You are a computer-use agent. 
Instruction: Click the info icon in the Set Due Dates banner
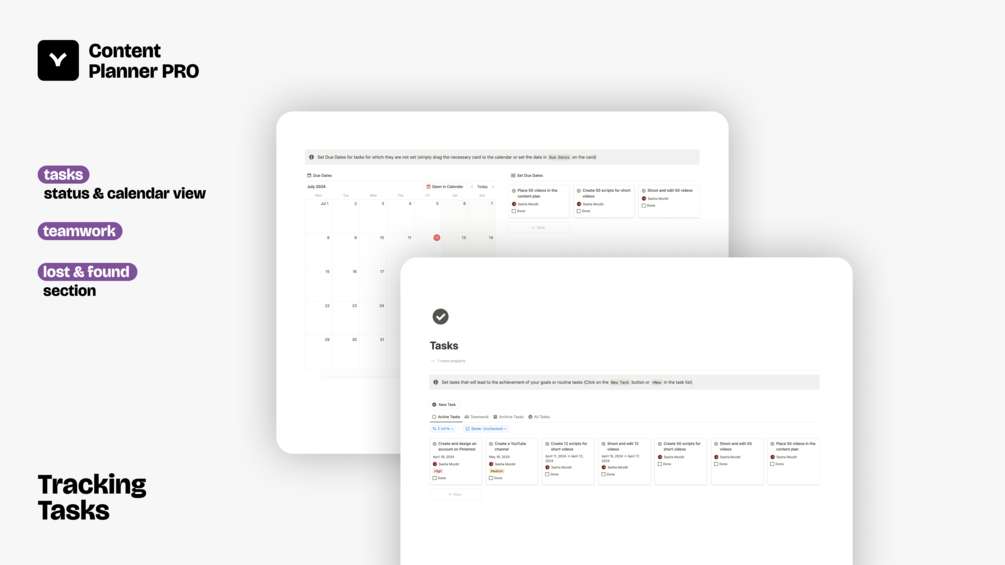(311, 157)
